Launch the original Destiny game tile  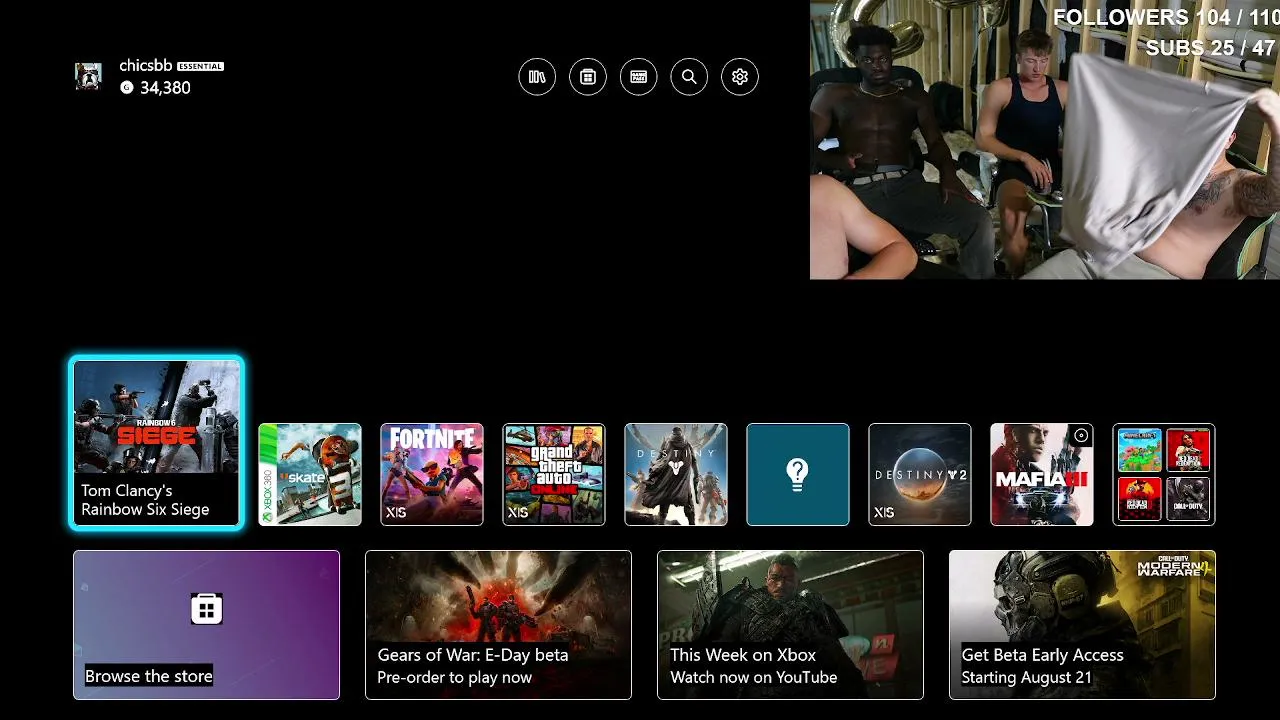[676, 474]
